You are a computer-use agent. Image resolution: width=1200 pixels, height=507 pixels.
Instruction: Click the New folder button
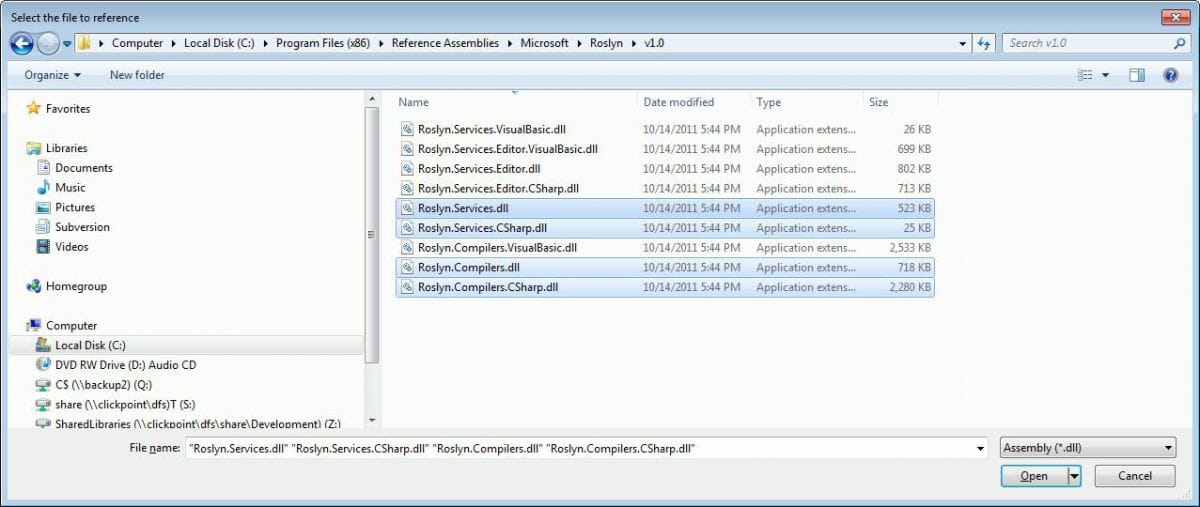(137, 75)
